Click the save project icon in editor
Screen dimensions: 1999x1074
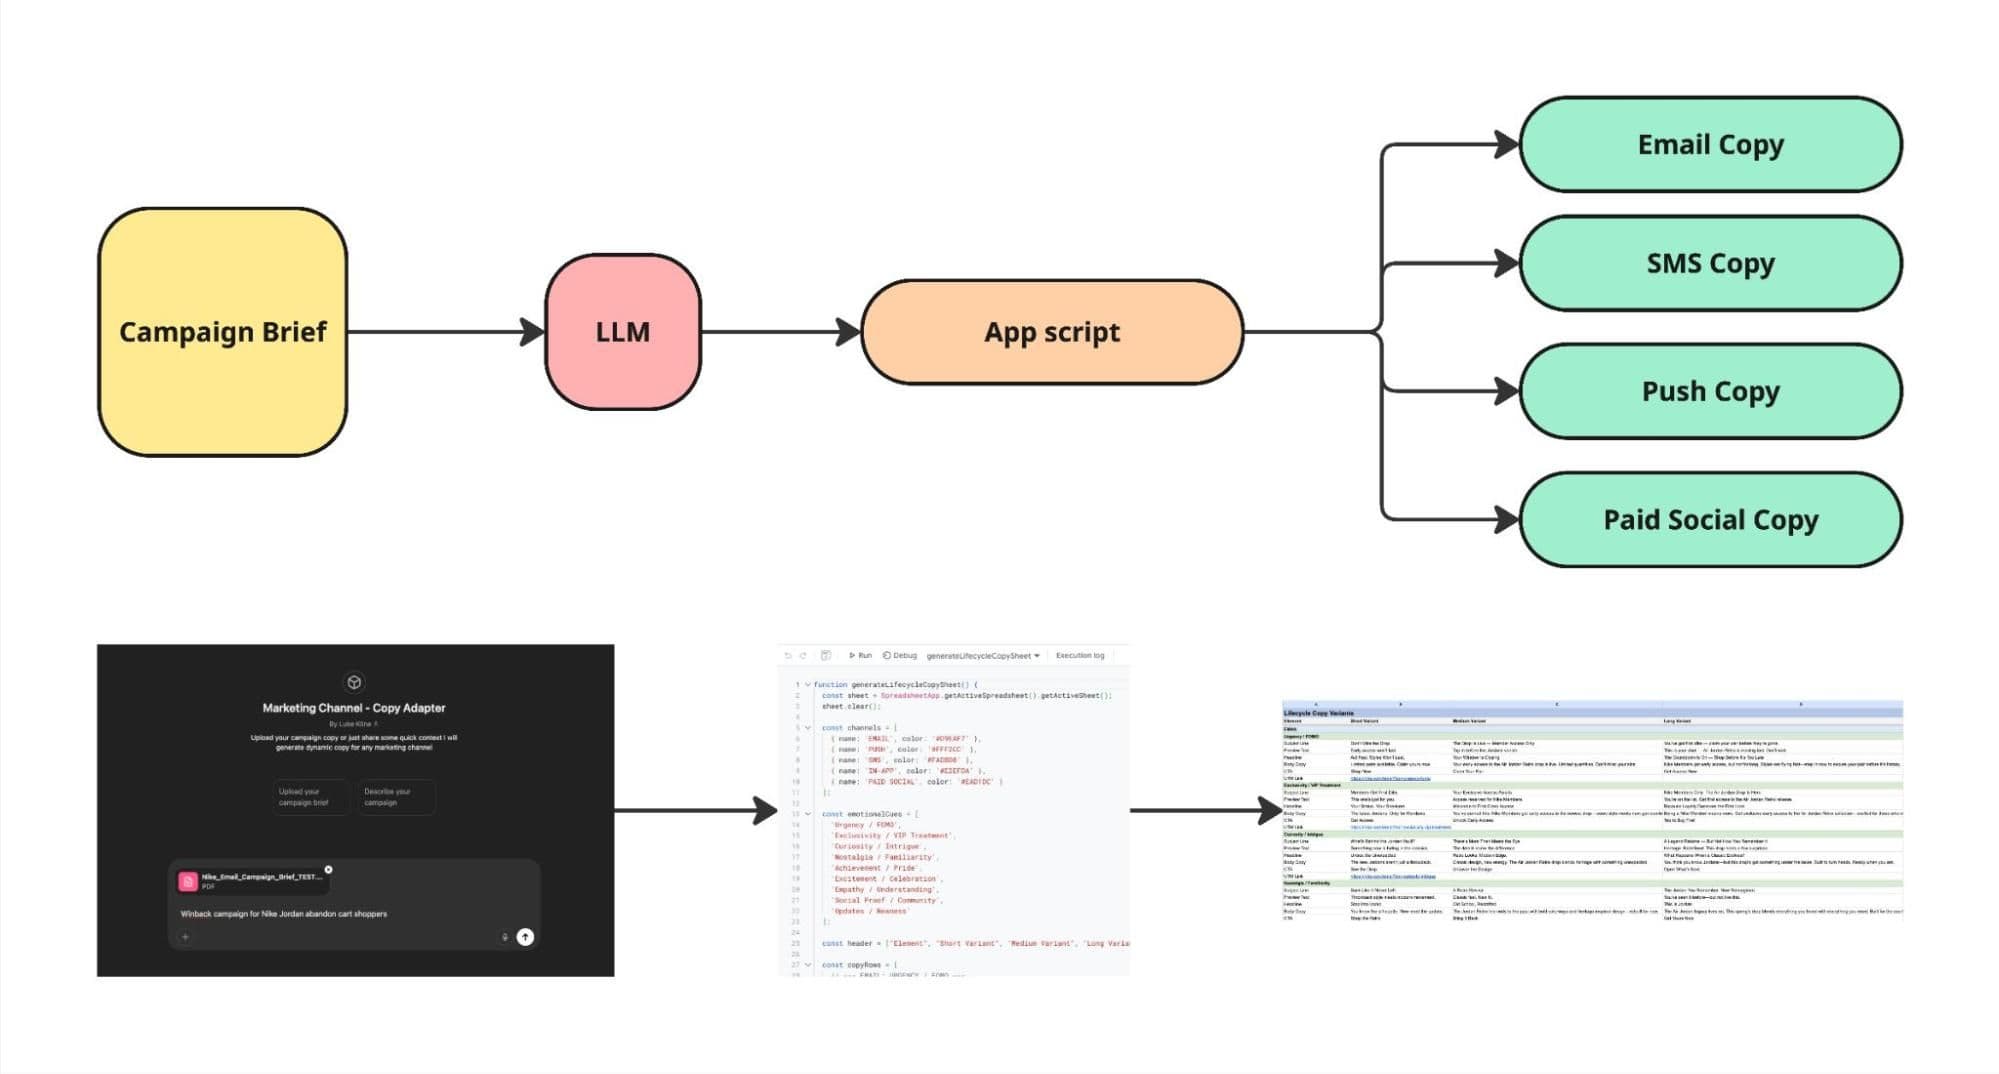click(826, 656)
